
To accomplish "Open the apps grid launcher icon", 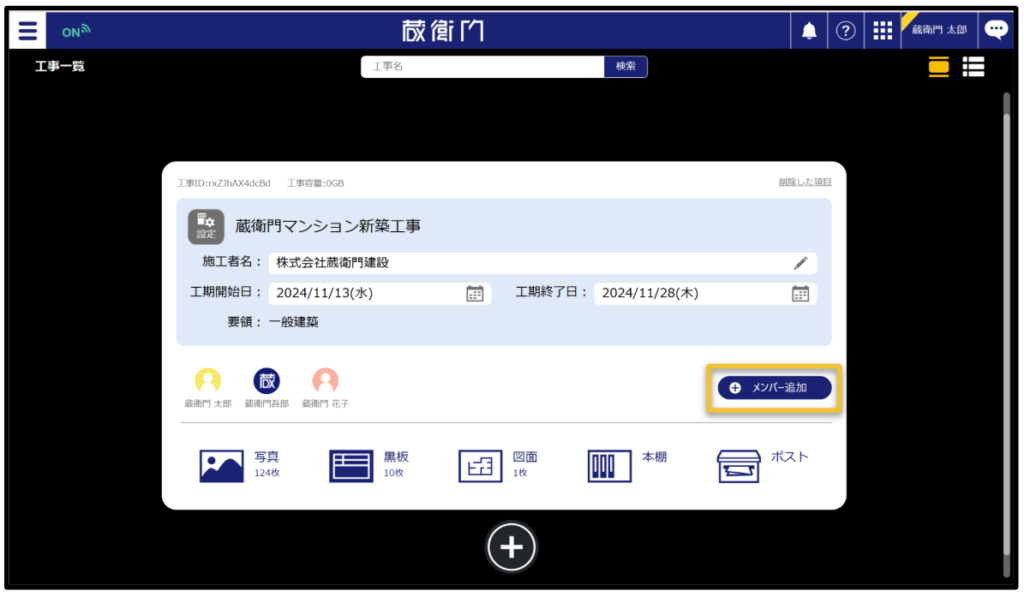I will pos(882,31).
